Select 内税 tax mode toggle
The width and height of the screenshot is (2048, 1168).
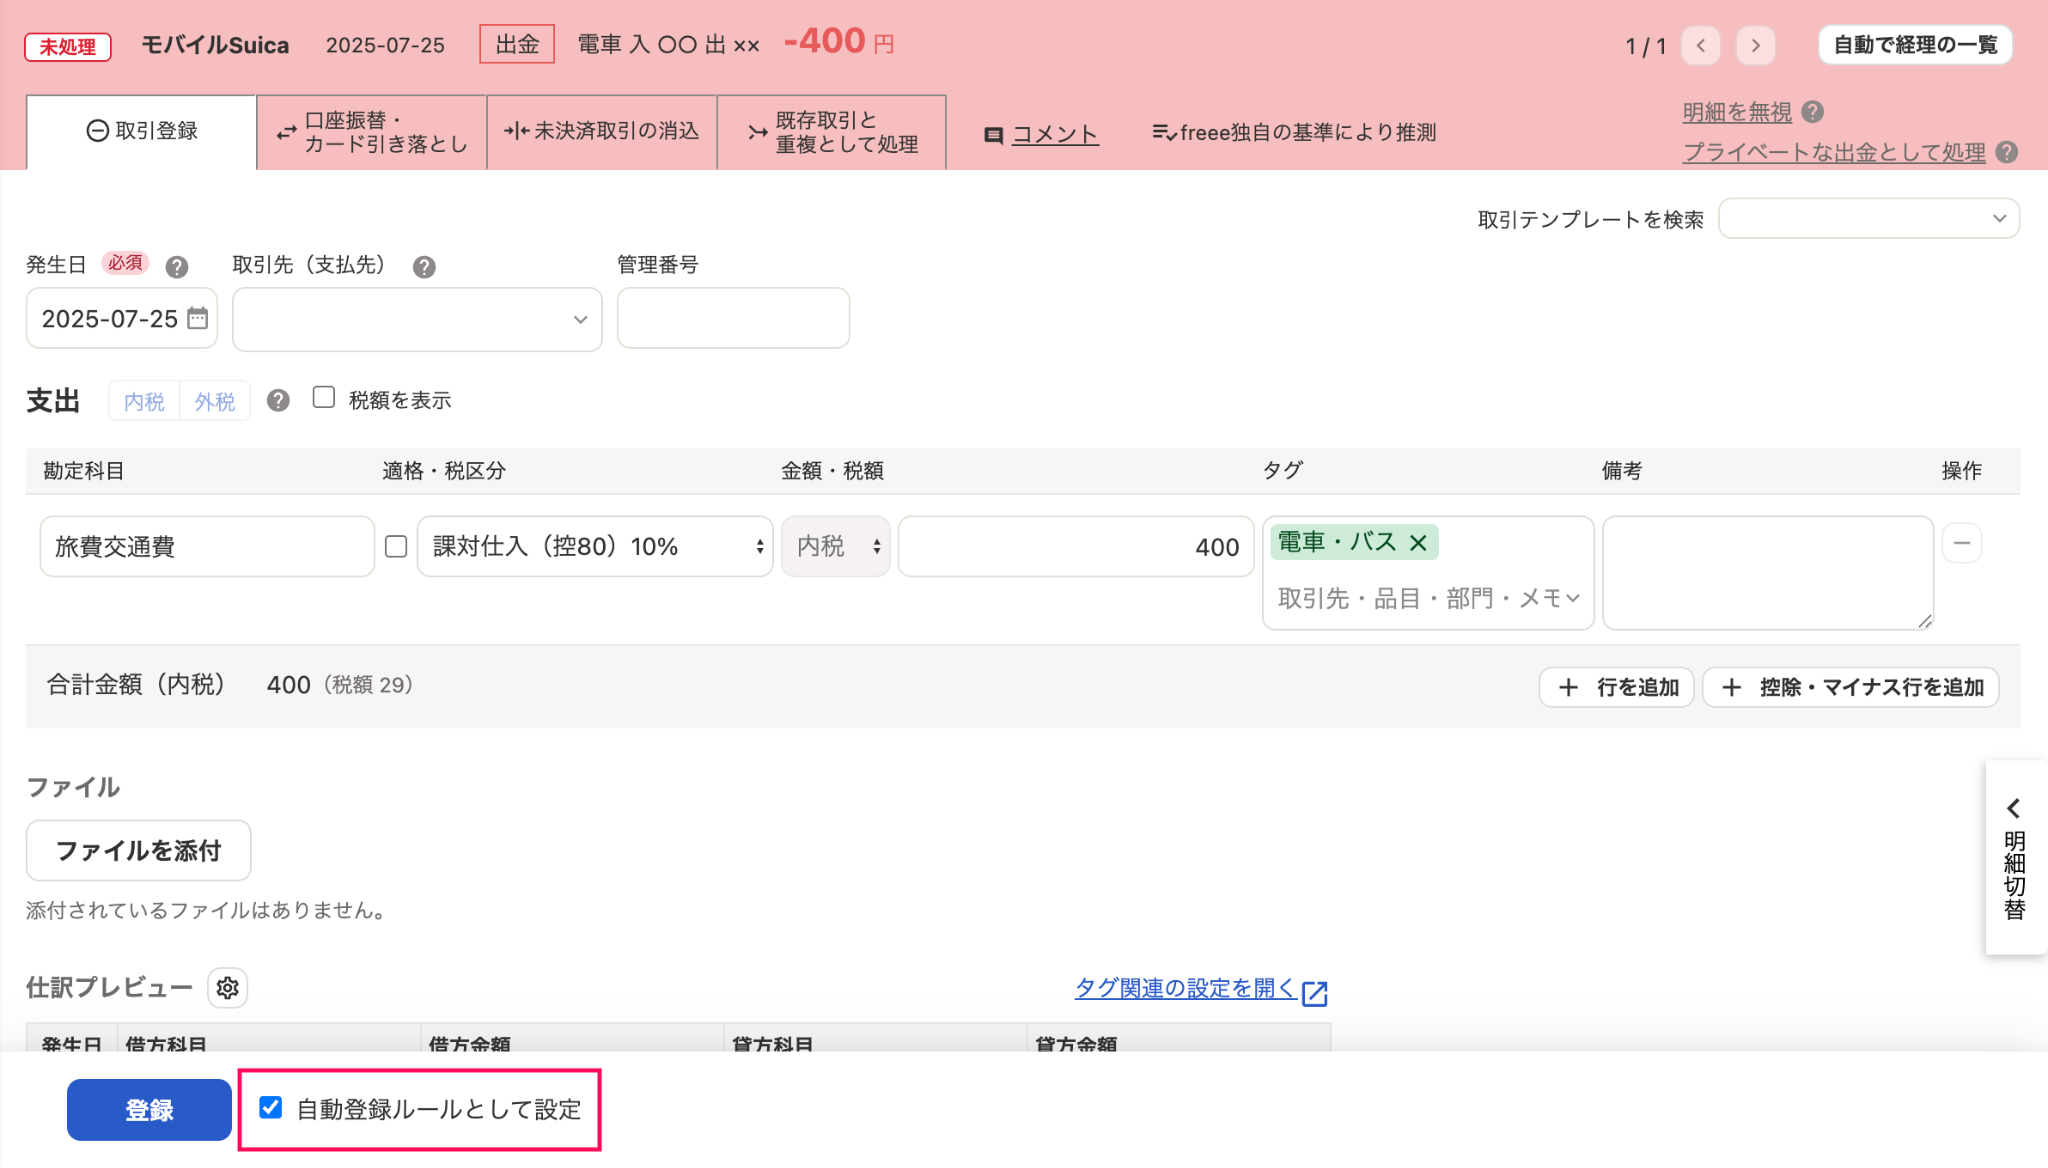[x=144, y=401]
